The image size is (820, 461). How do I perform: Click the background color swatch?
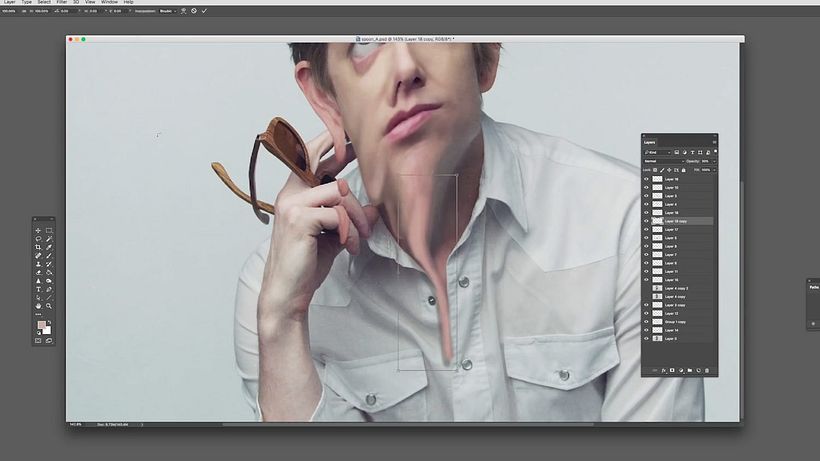coord(48,331)
